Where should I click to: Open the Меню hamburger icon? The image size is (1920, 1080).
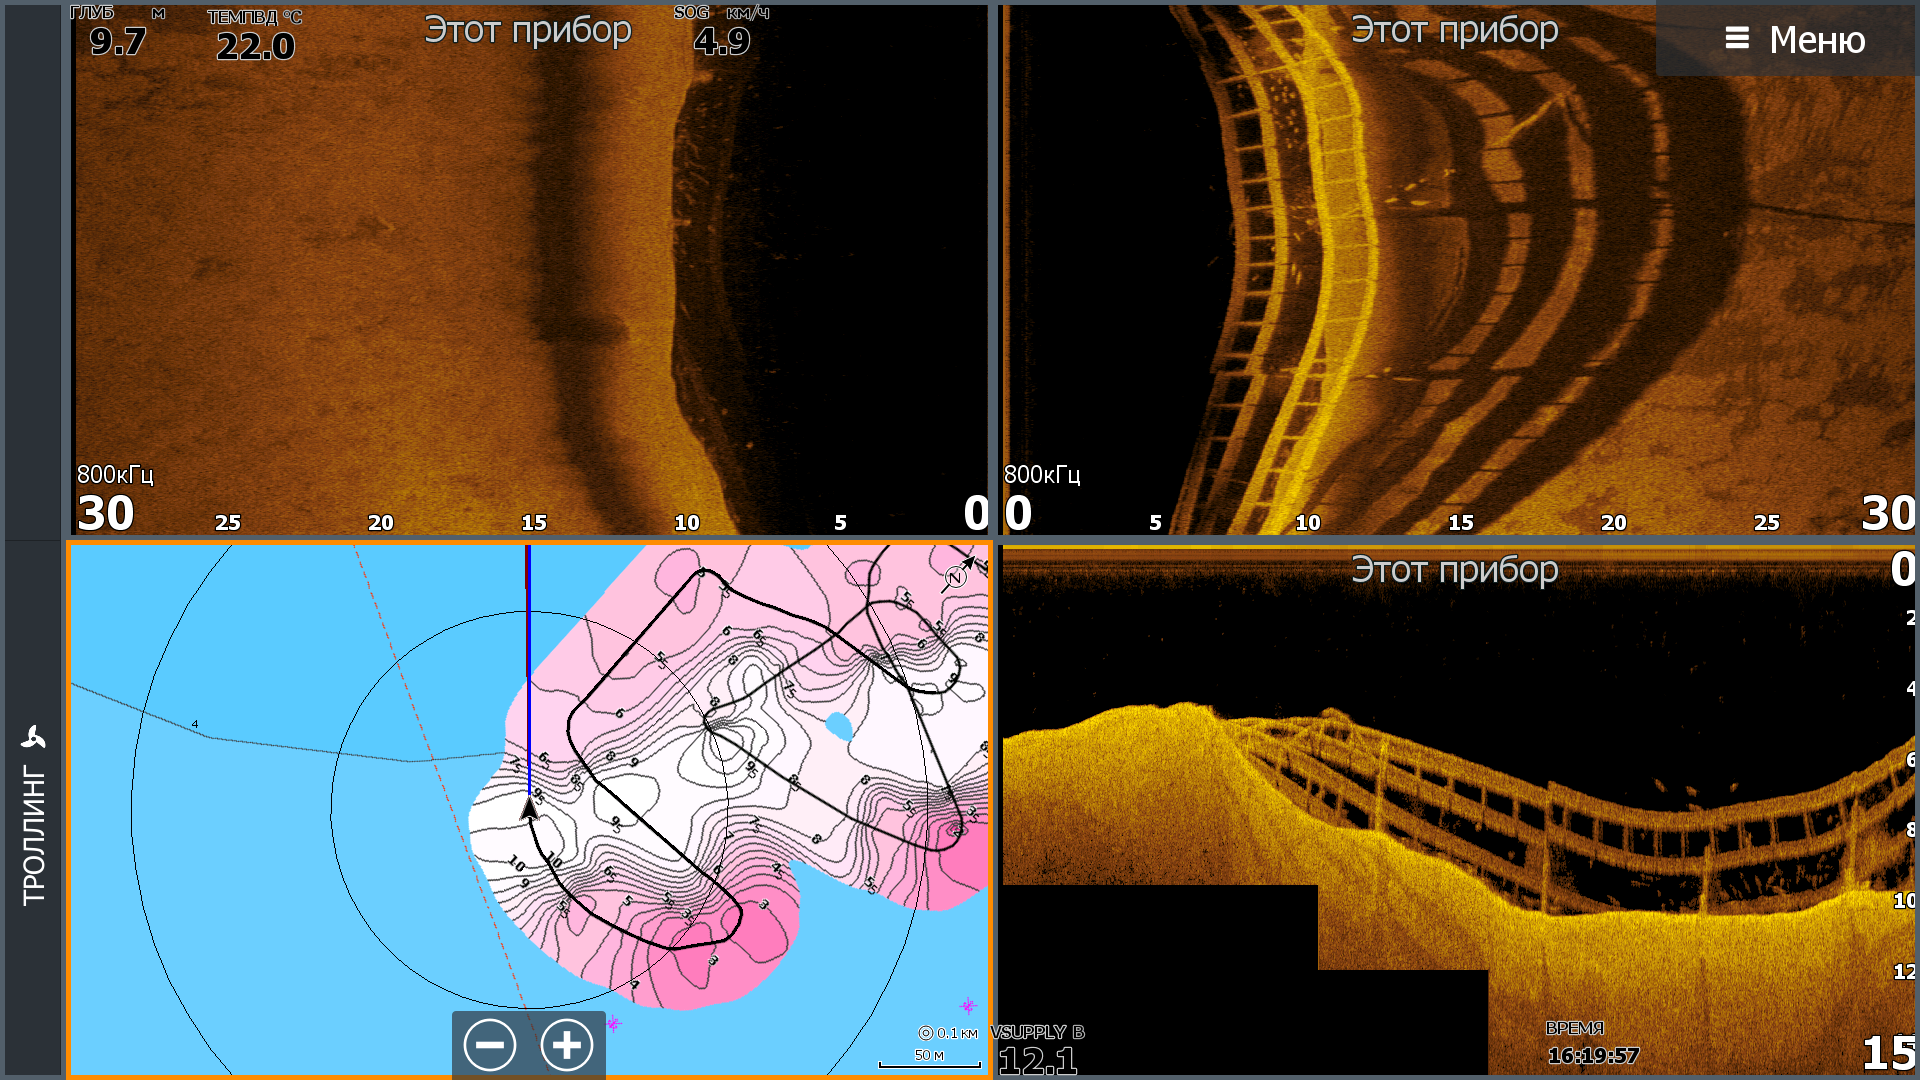pos(1737,39)
